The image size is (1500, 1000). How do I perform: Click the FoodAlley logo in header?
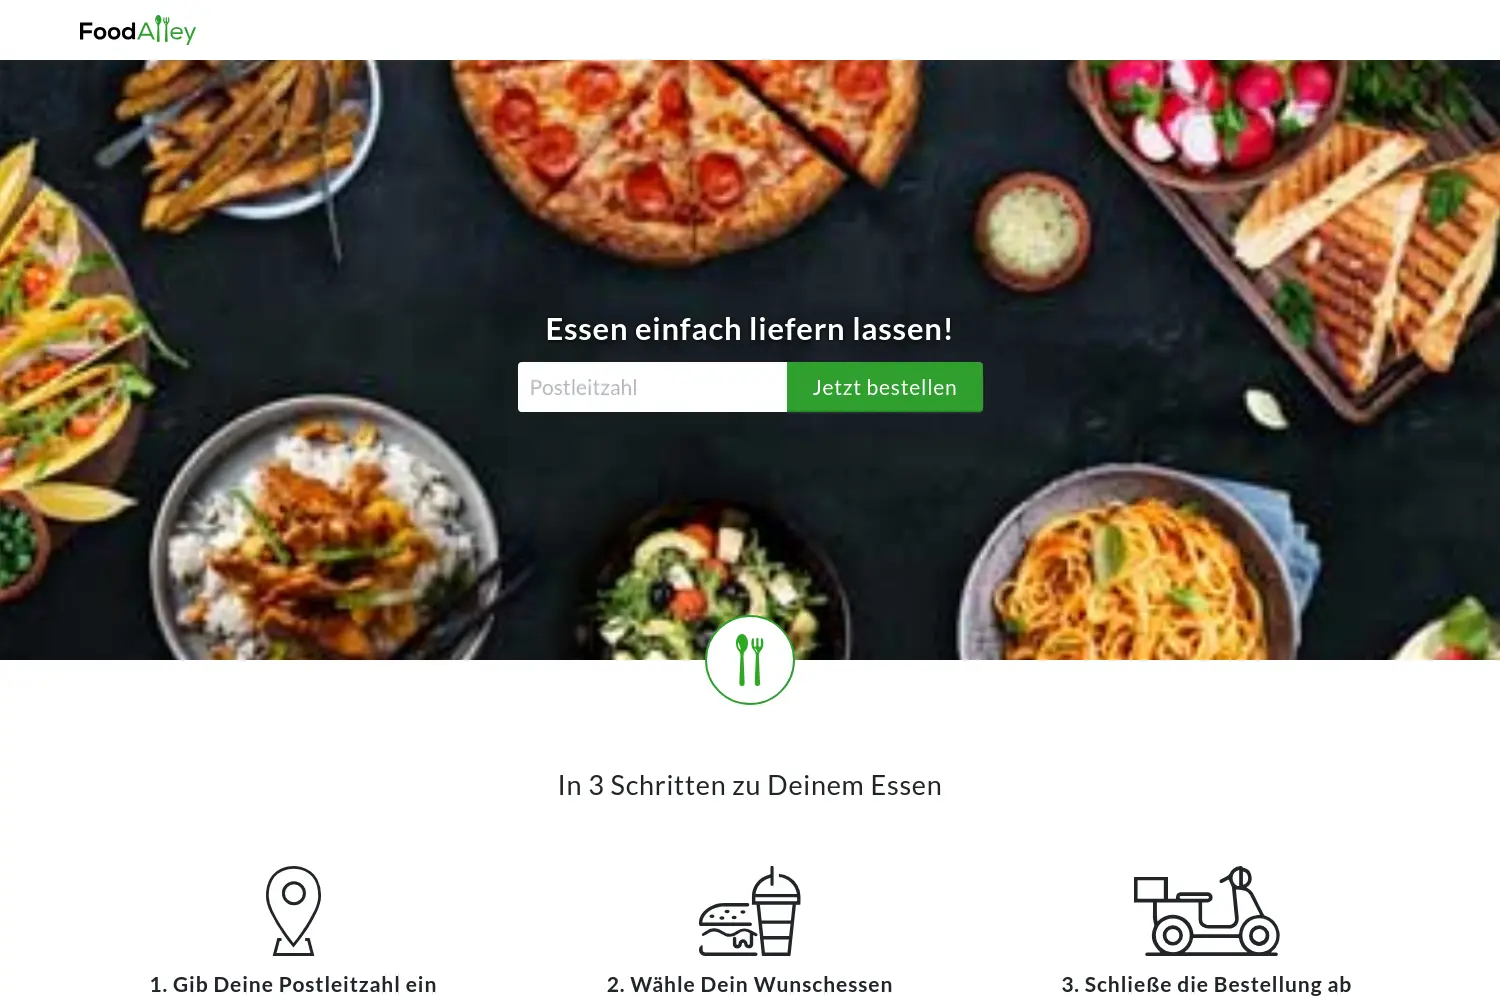click(137, 30)
